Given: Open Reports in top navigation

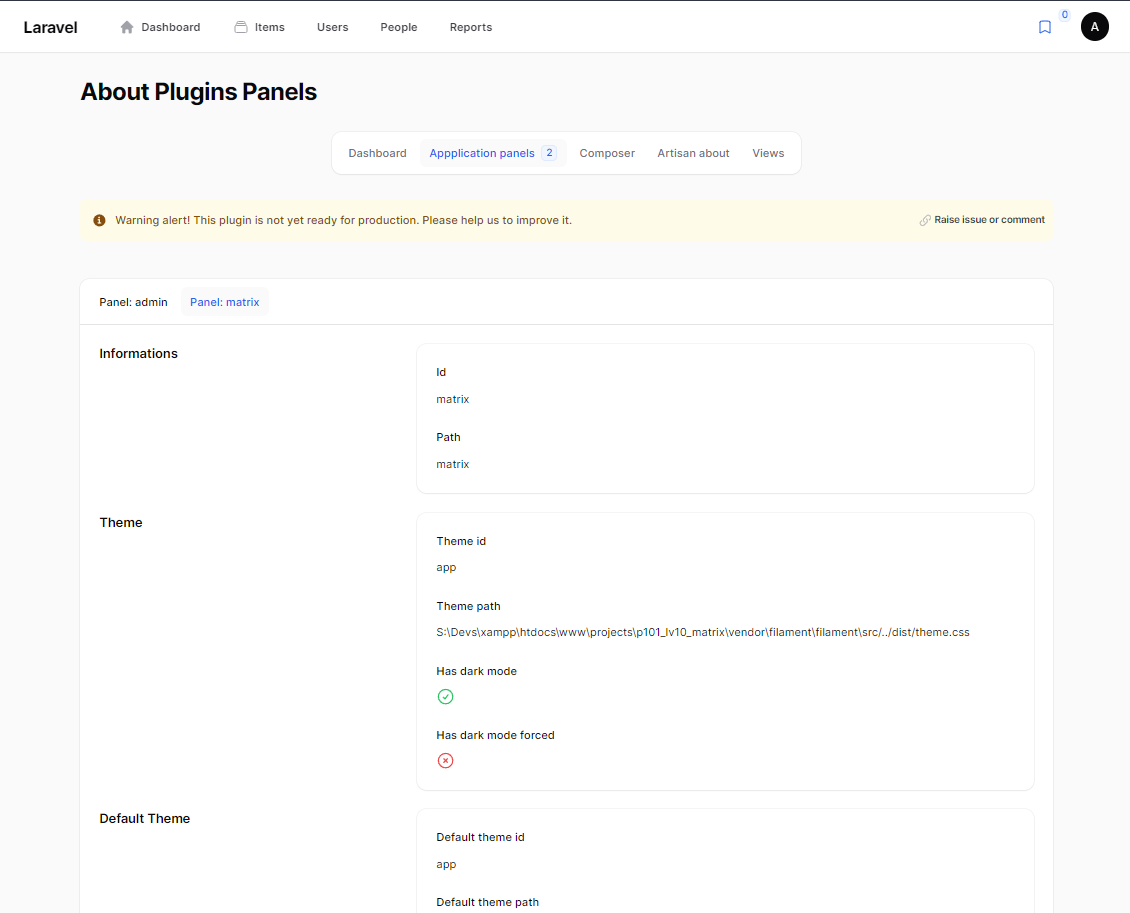Looking at the screenshot, I should 471,27.
